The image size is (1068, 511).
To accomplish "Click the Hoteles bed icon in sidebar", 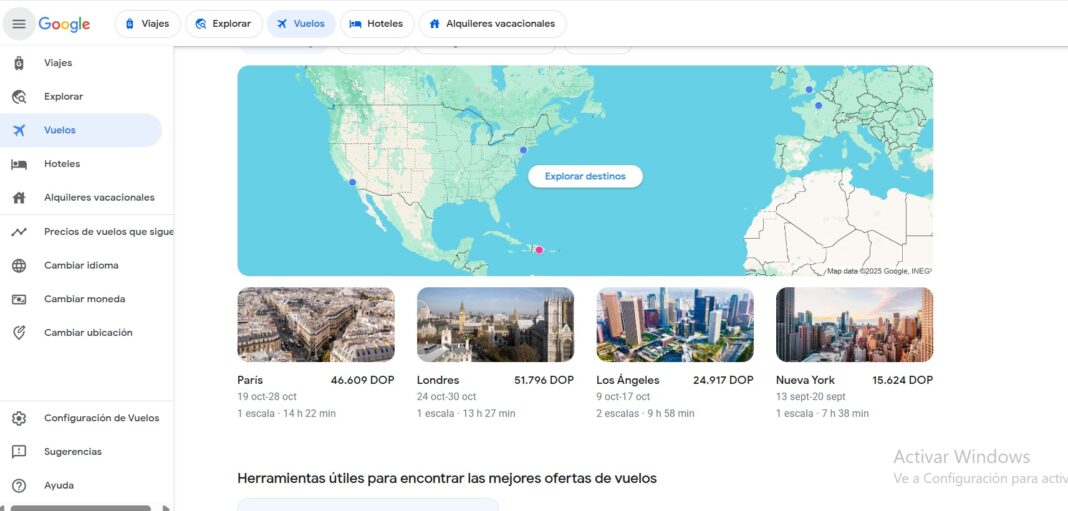I will pos(19,164).
